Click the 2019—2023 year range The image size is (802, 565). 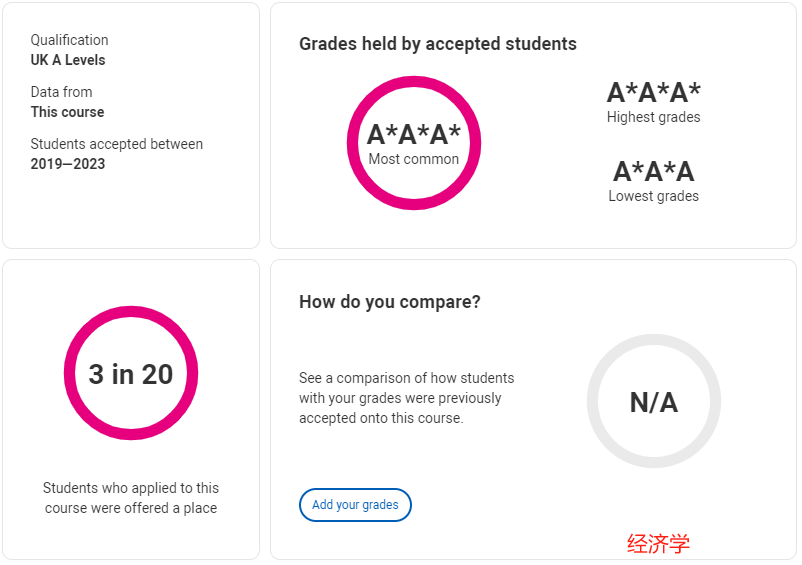68,164
